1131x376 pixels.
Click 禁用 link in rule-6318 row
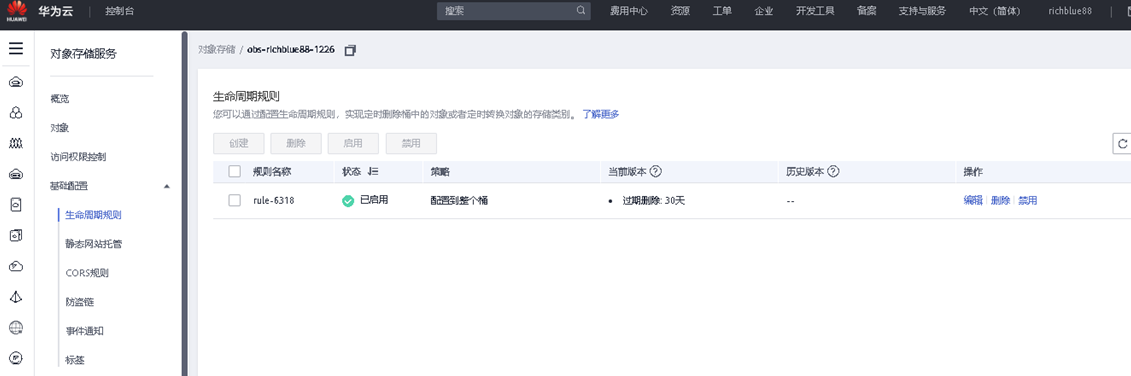1028,201
